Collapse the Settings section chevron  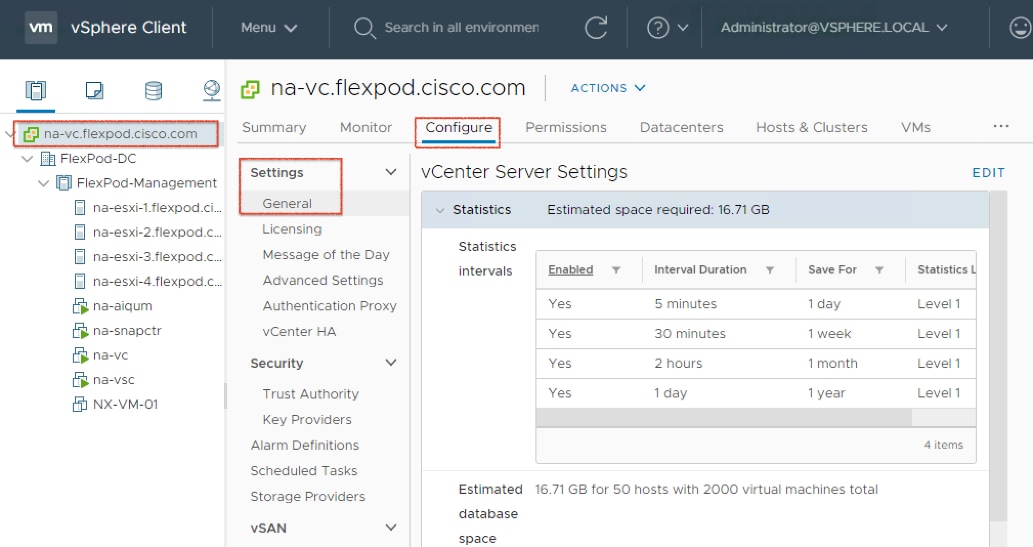click(x=391, y=172)
